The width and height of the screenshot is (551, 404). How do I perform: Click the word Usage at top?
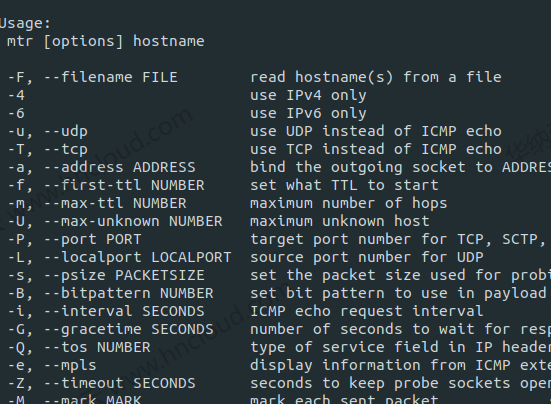(23, 24)
